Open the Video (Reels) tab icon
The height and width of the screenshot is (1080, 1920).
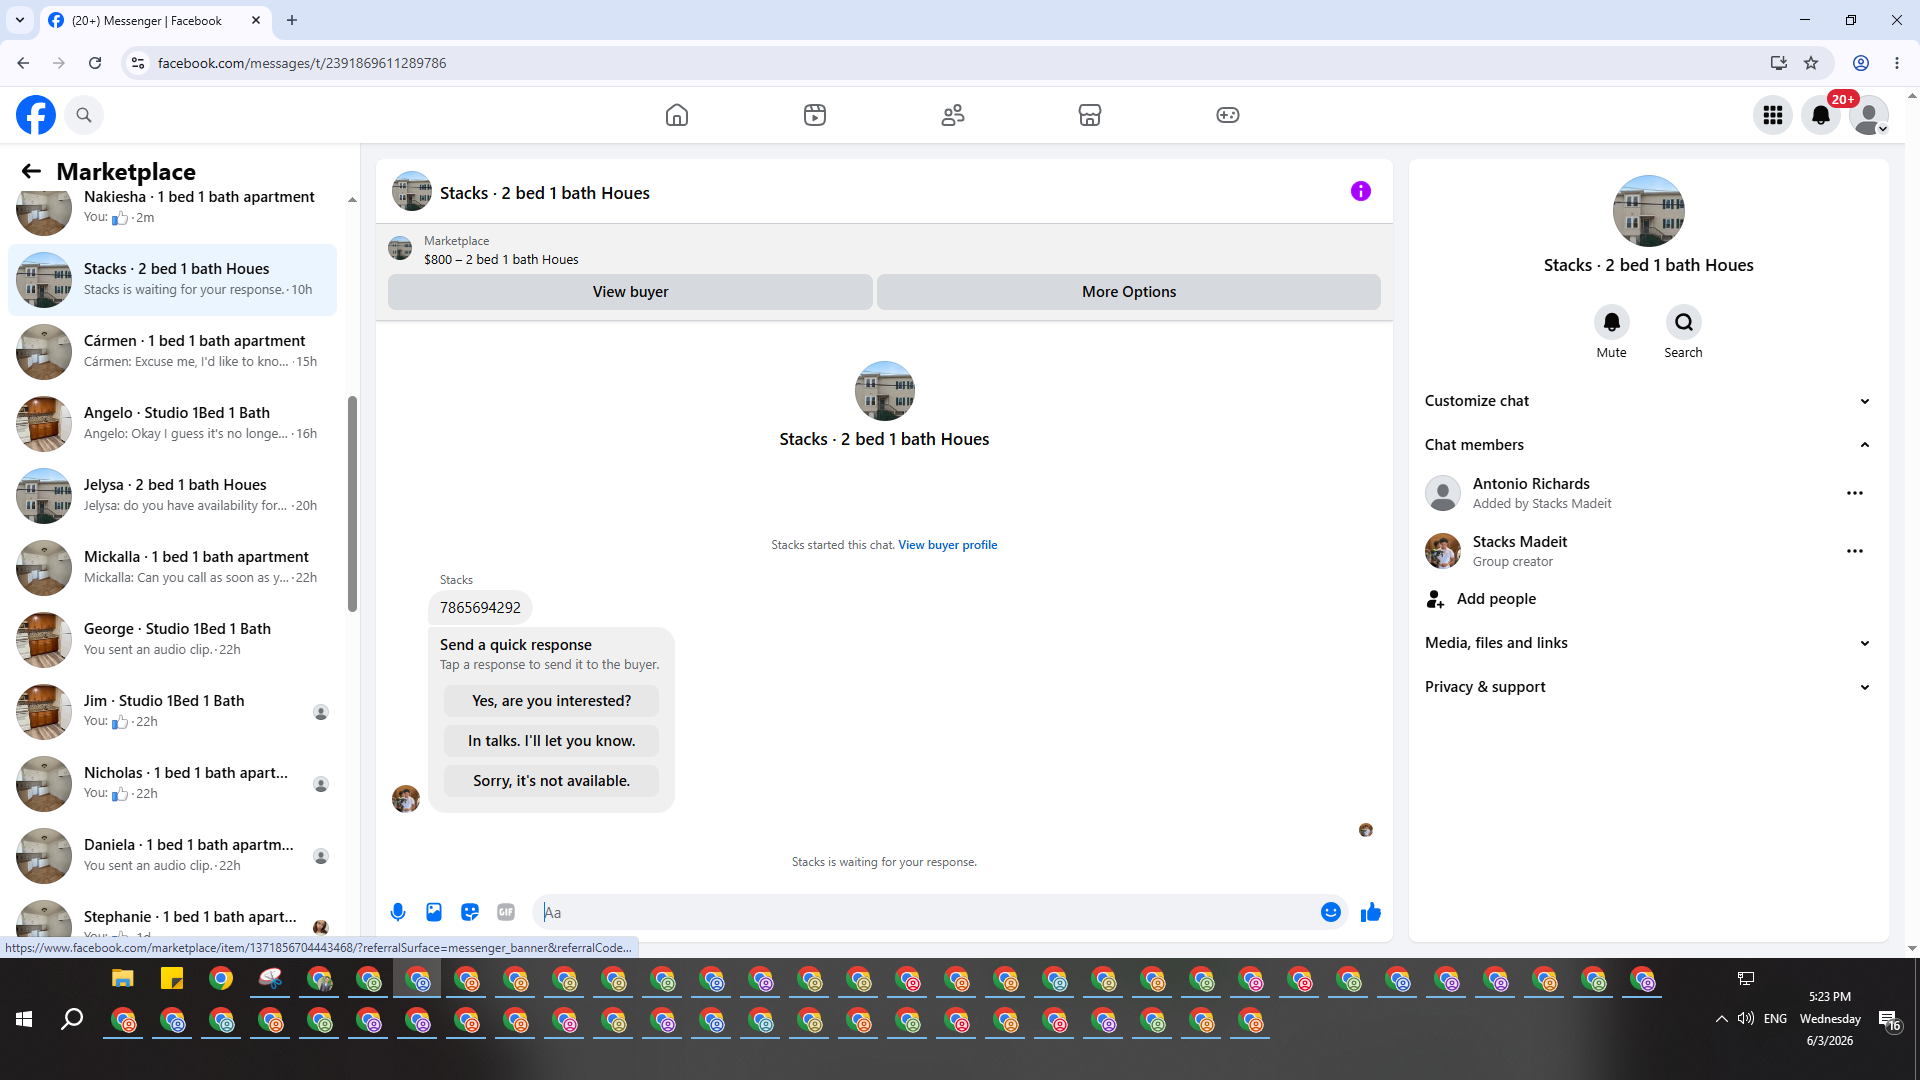coord(815,115)
